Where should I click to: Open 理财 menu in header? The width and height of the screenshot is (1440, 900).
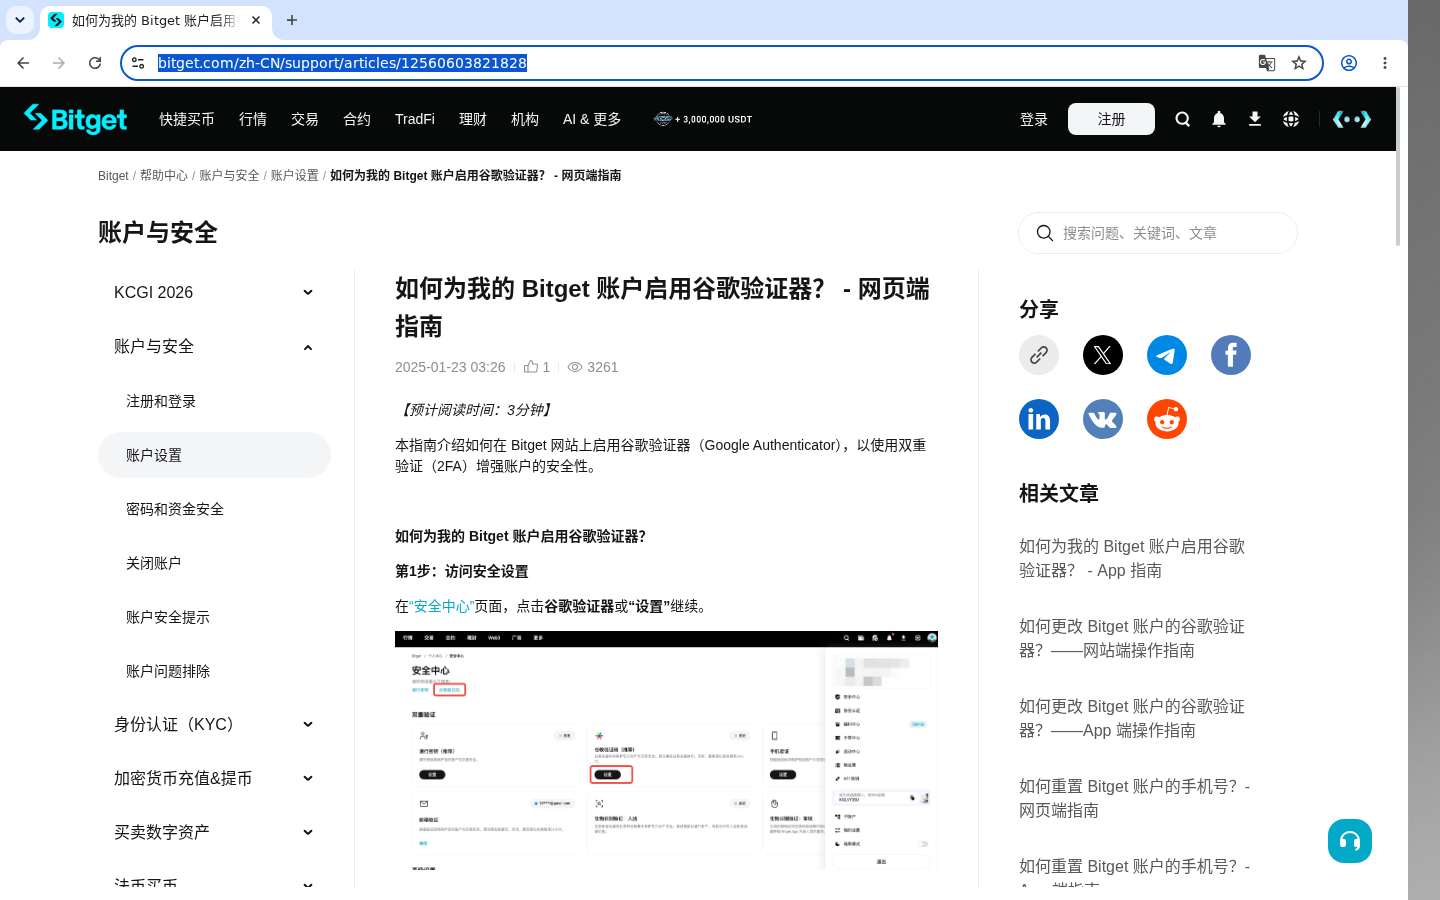(x=473, y=119)
